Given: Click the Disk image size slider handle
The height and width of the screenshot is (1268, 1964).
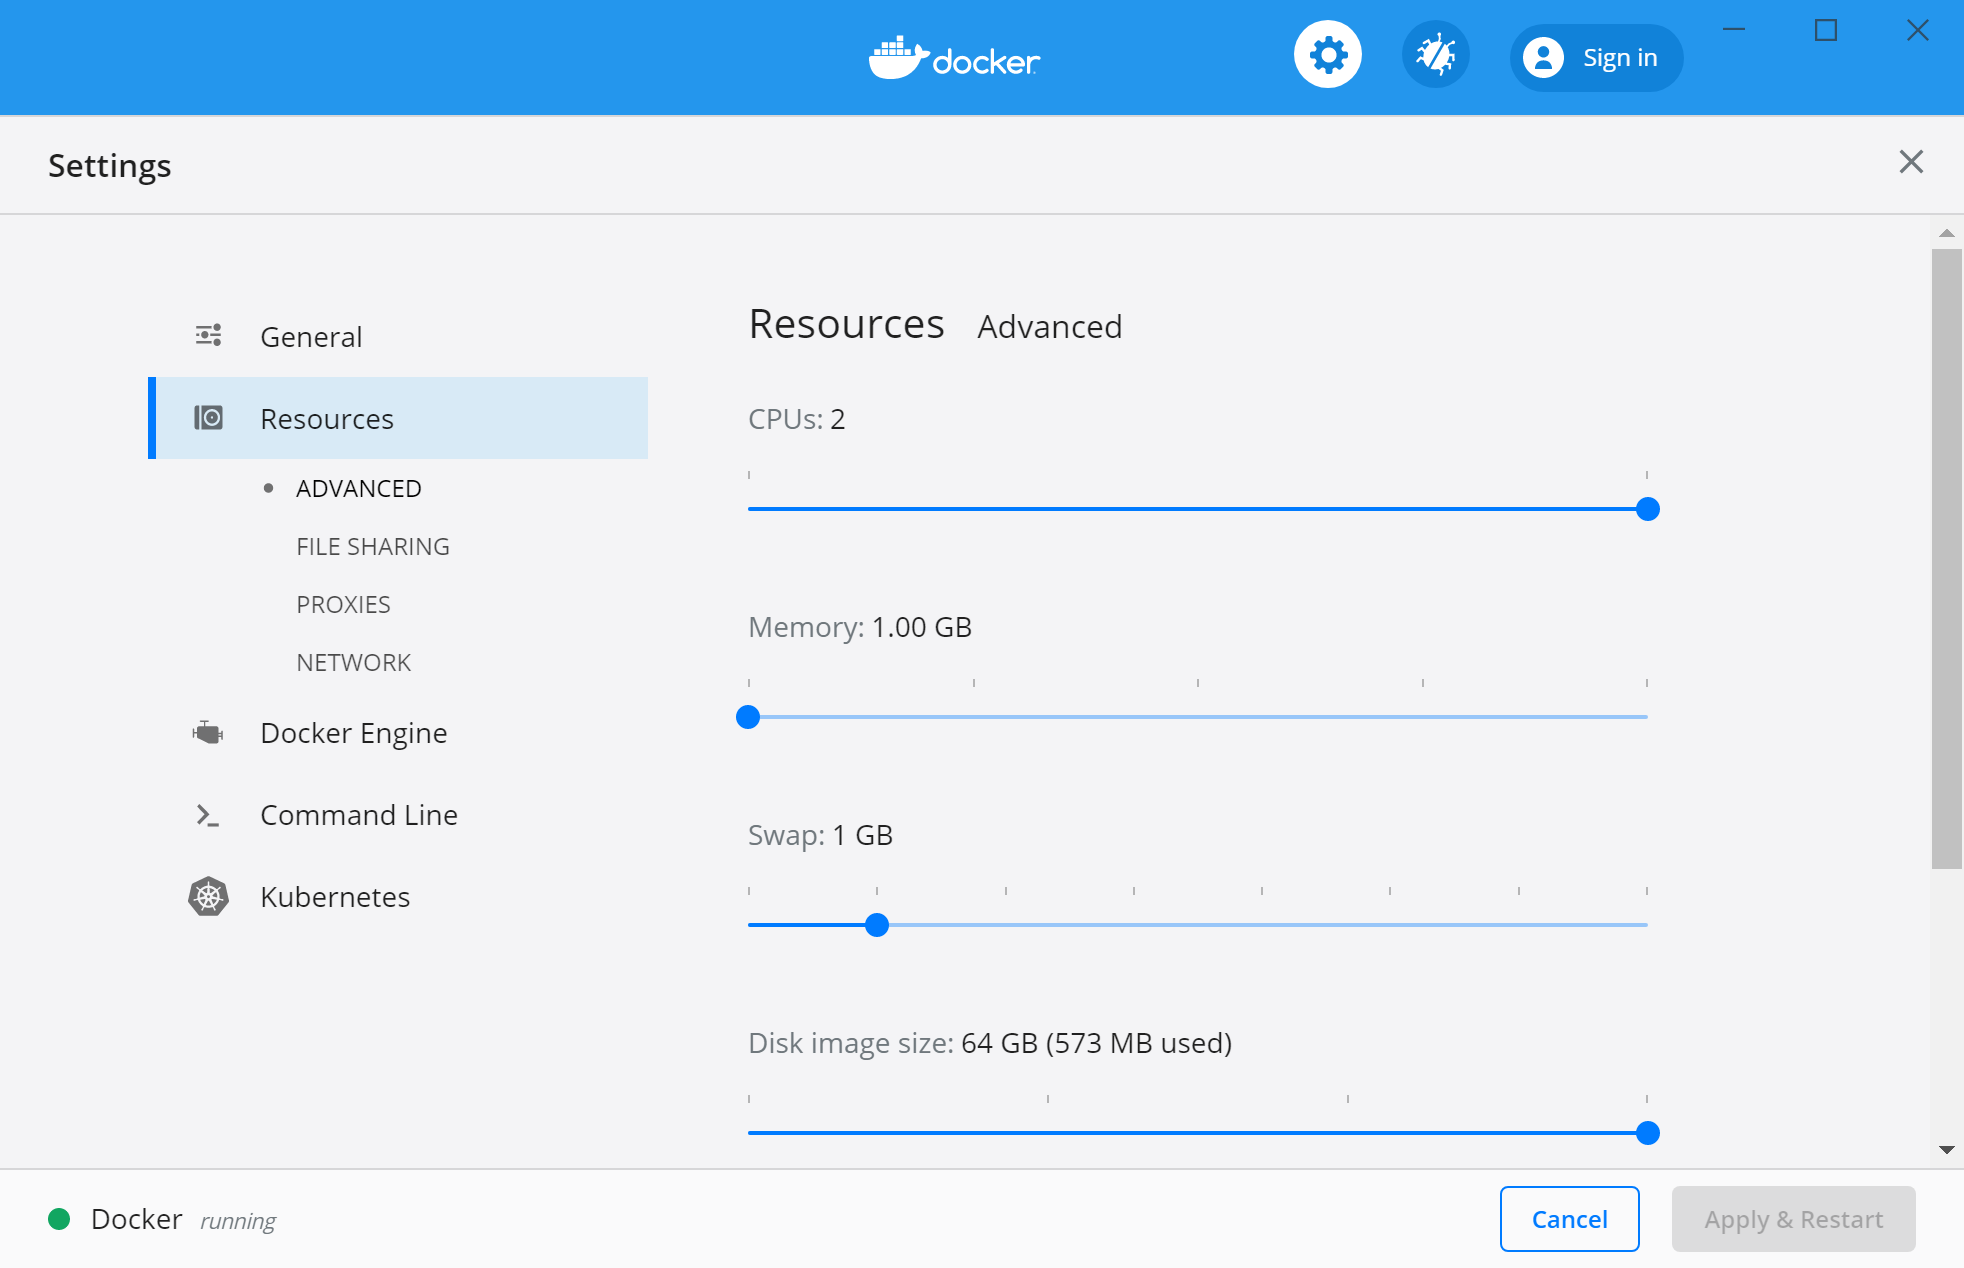Looking at the screenshot, I should coord(1648,1133).
